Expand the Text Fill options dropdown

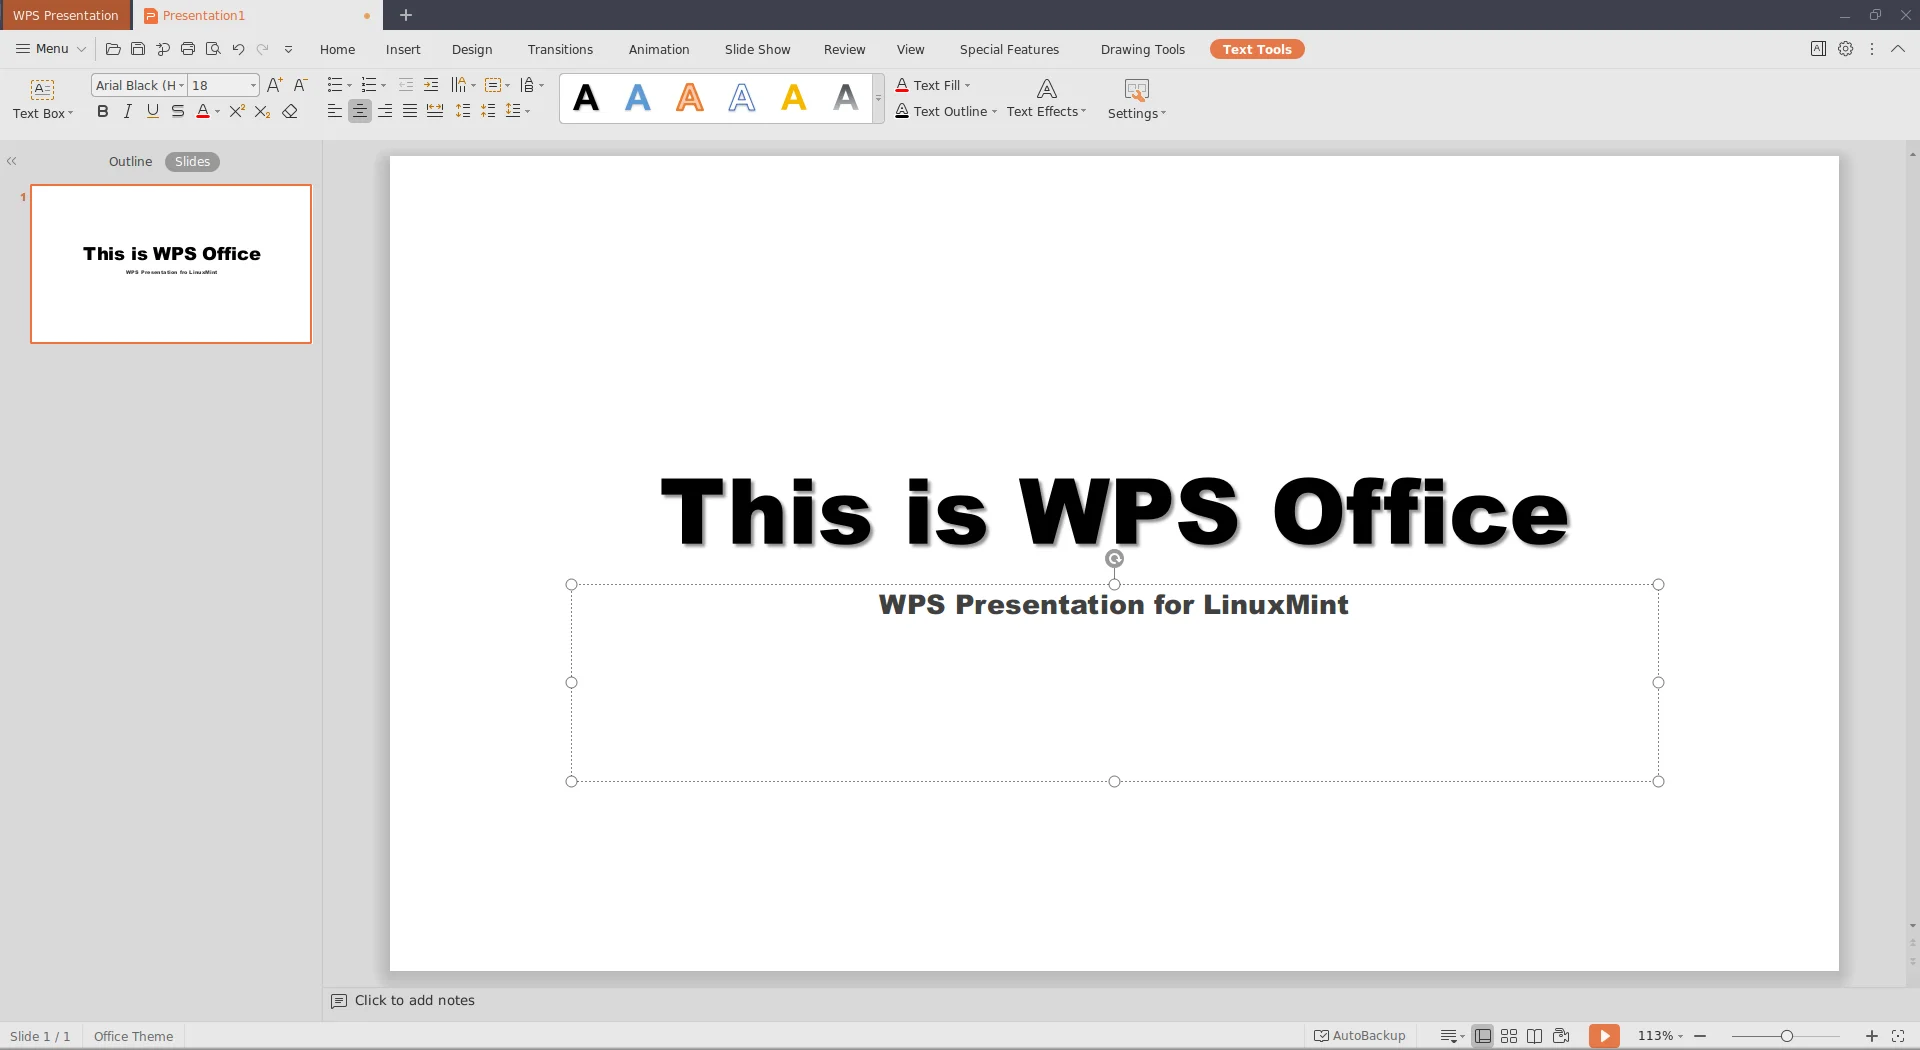coord(965,85)
